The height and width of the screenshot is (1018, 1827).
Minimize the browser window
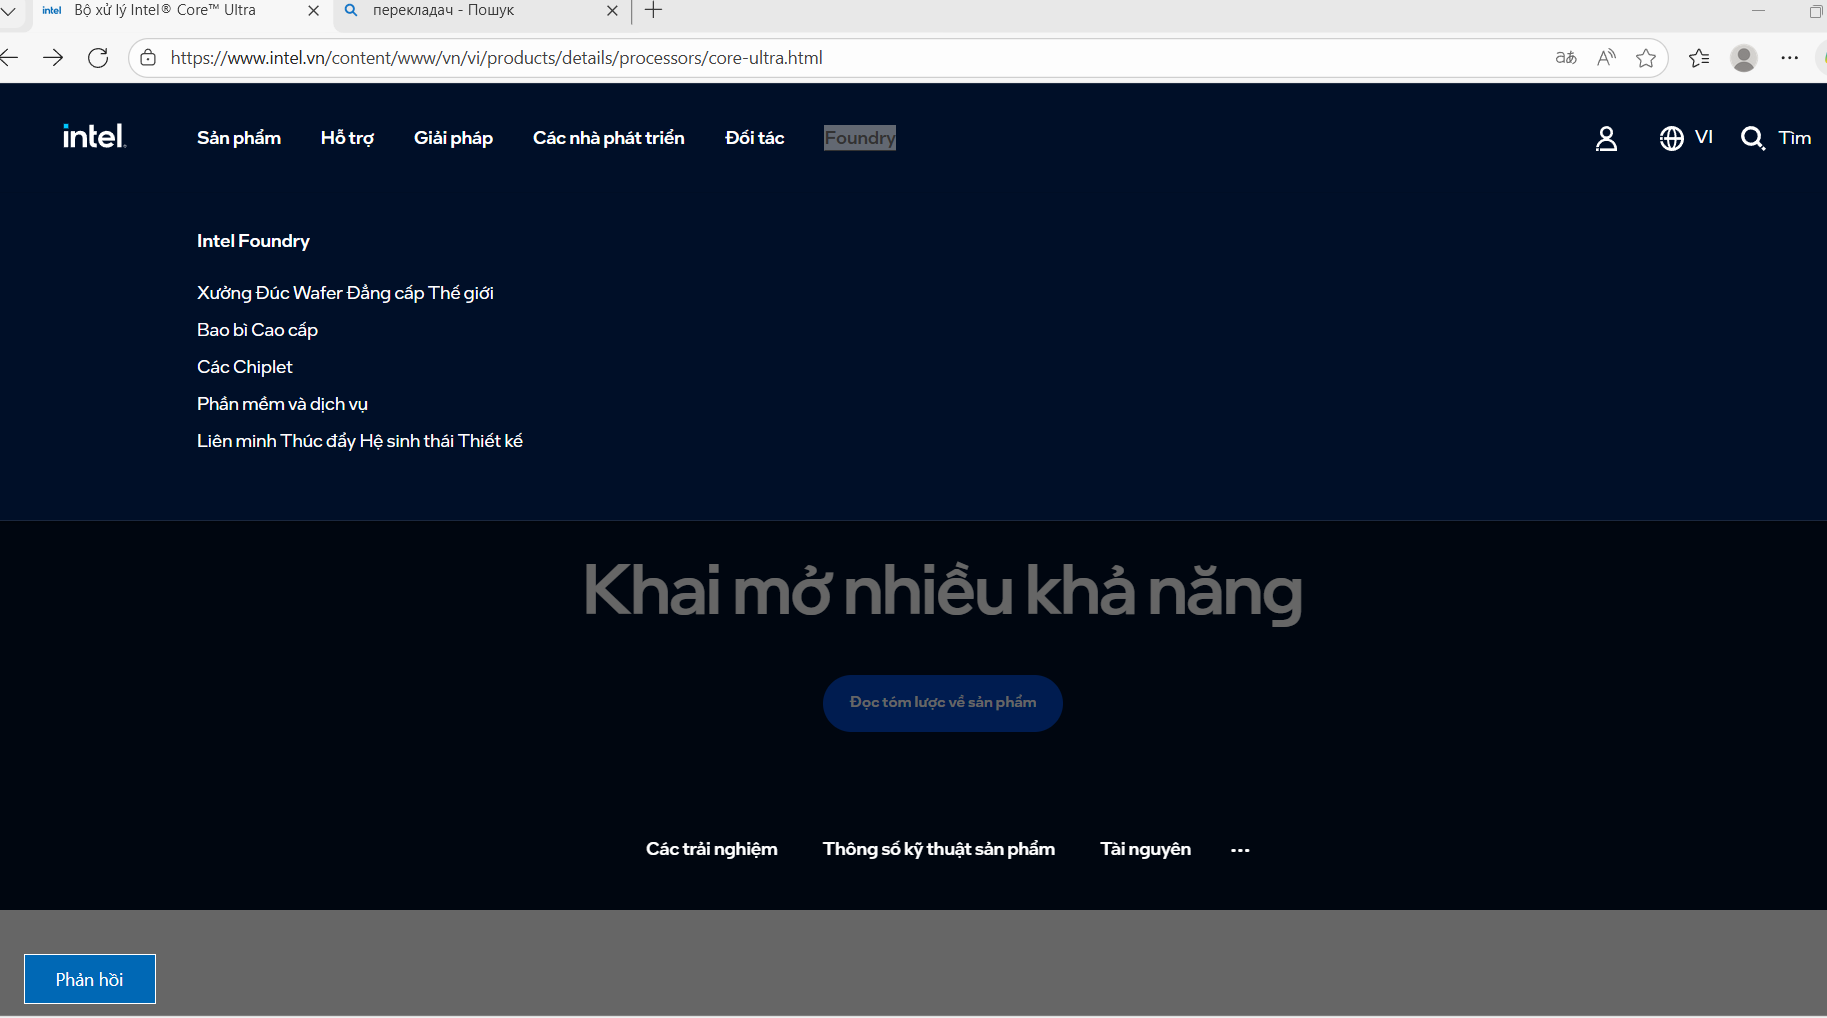tap(1758, 11)
